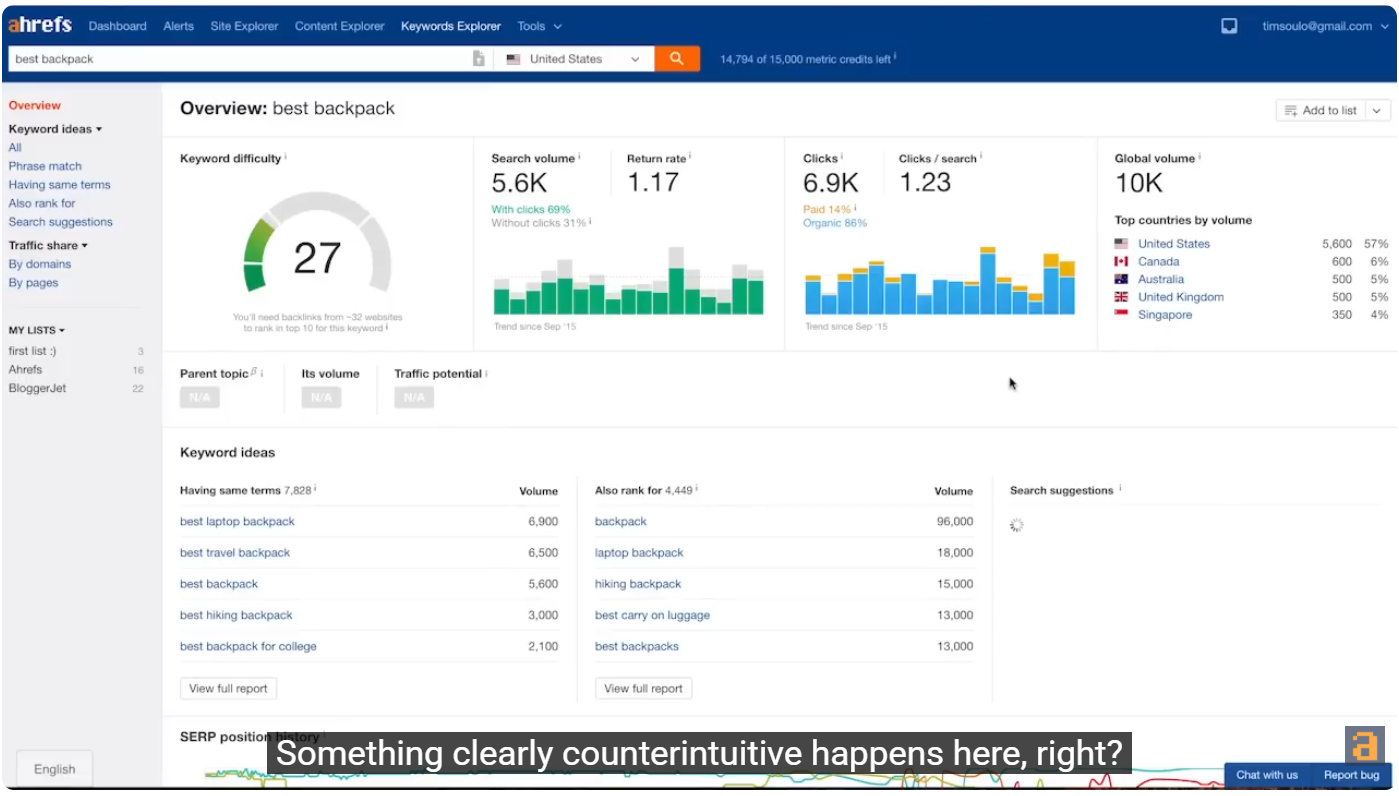The width and height of the screenshot is (1399, 796).
Task: Select Overview in the sidebar
Action: tap(35, 105)
